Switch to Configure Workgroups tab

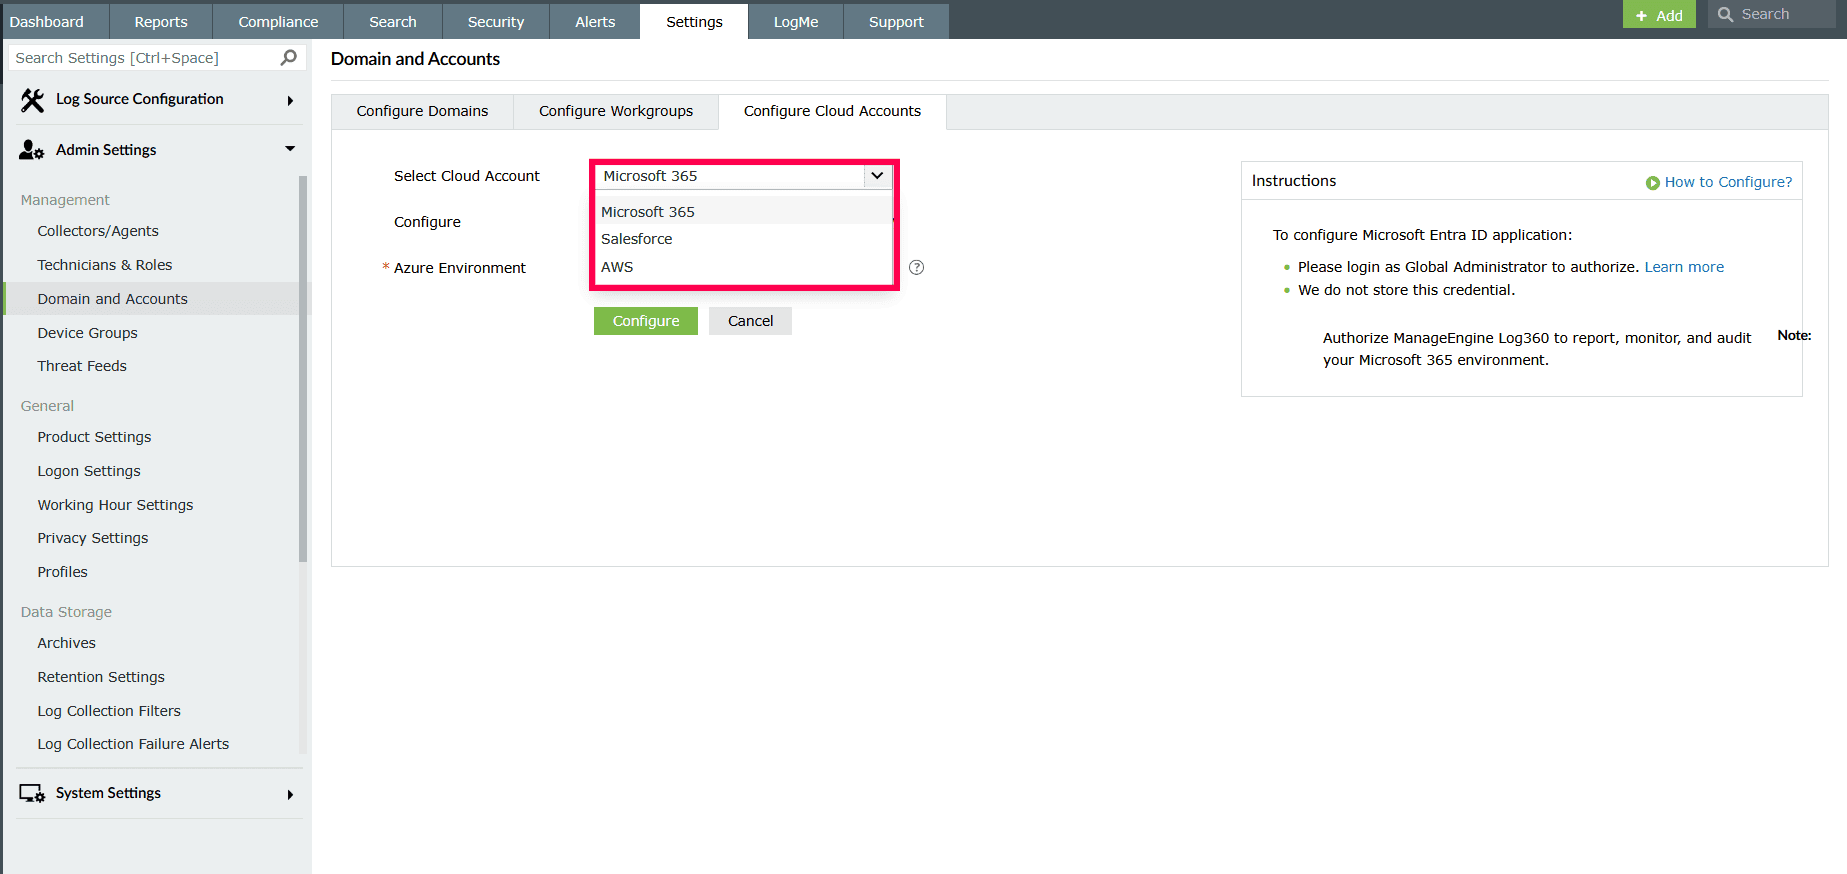tap(616, 111)
